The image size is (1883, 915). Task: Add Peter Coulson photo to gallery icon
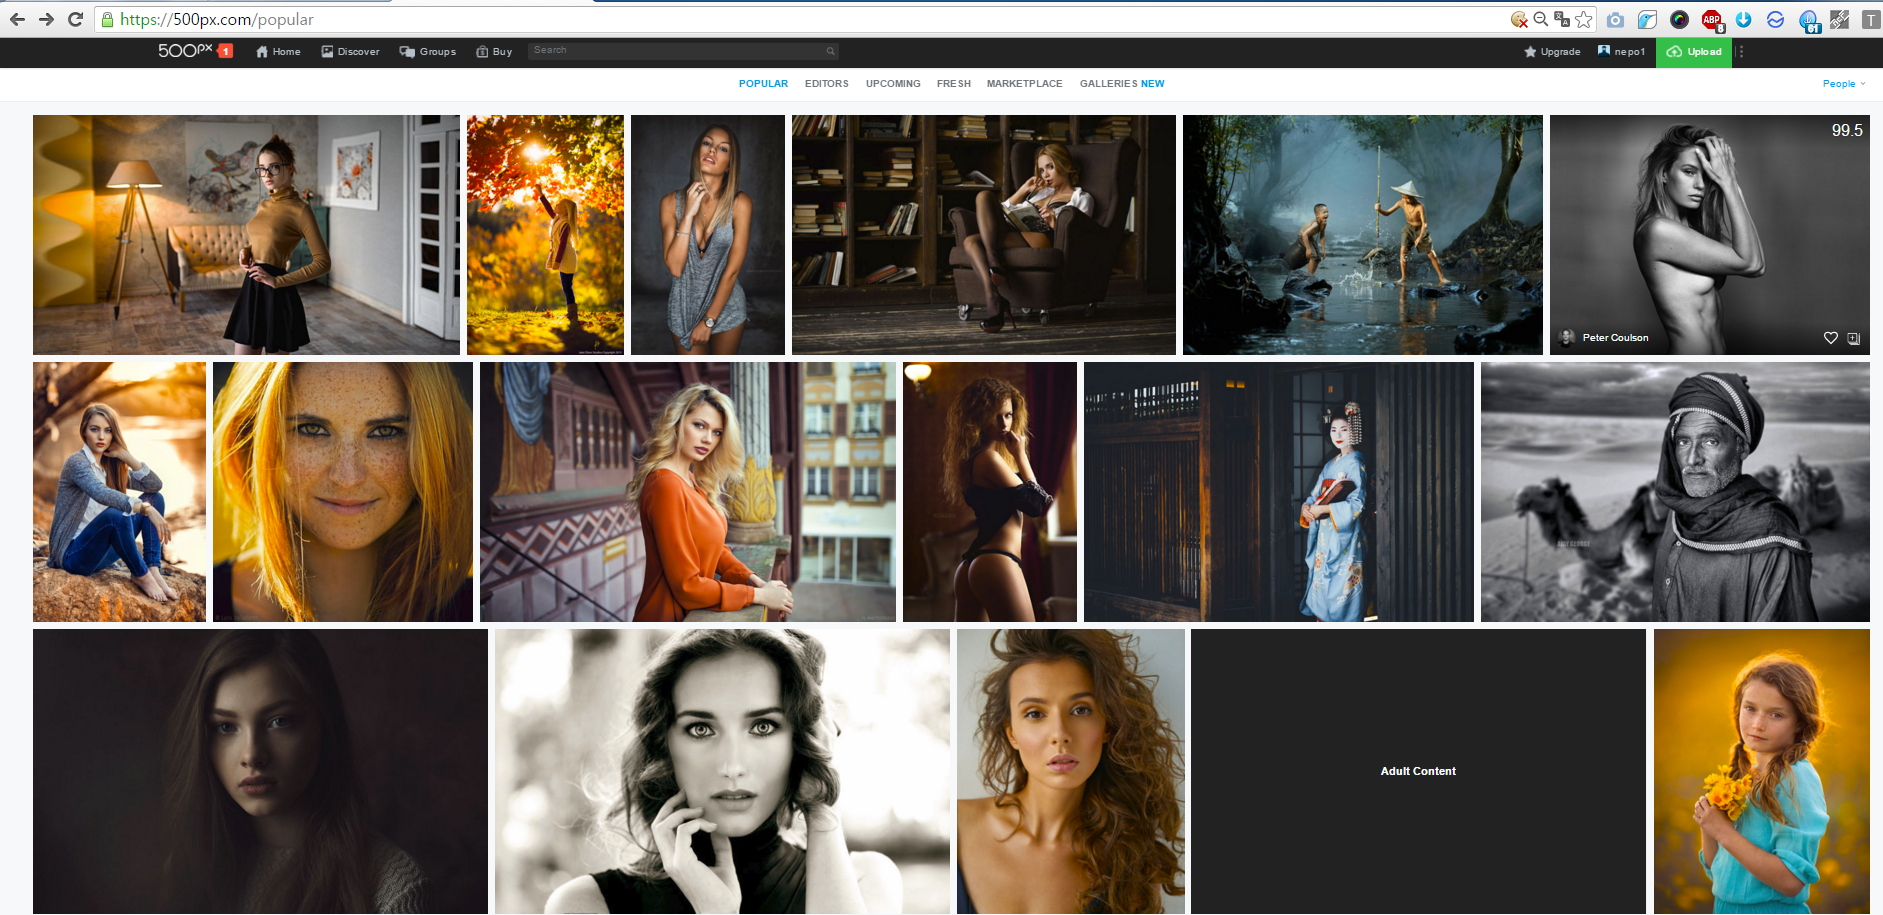[1854, 338]
